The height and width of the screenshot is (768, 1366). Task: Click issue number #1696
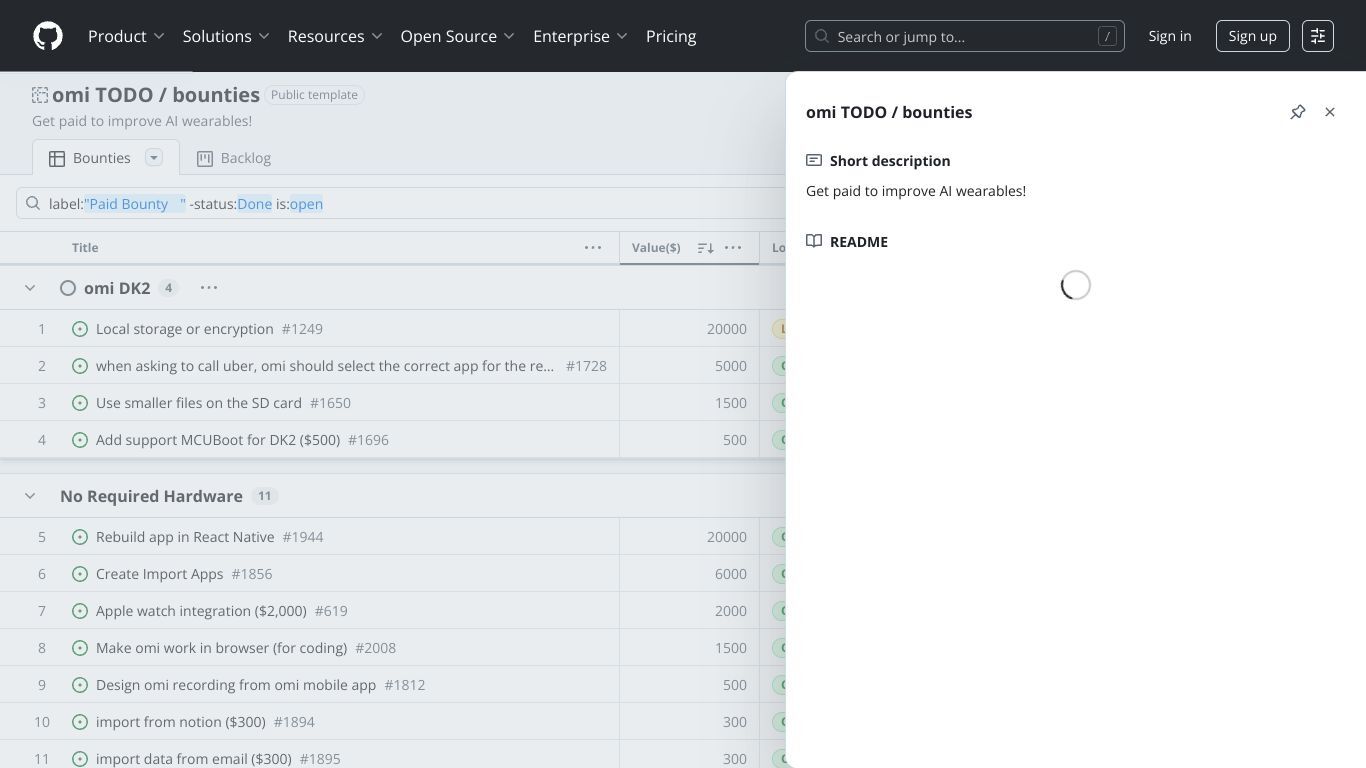point(368,440)
